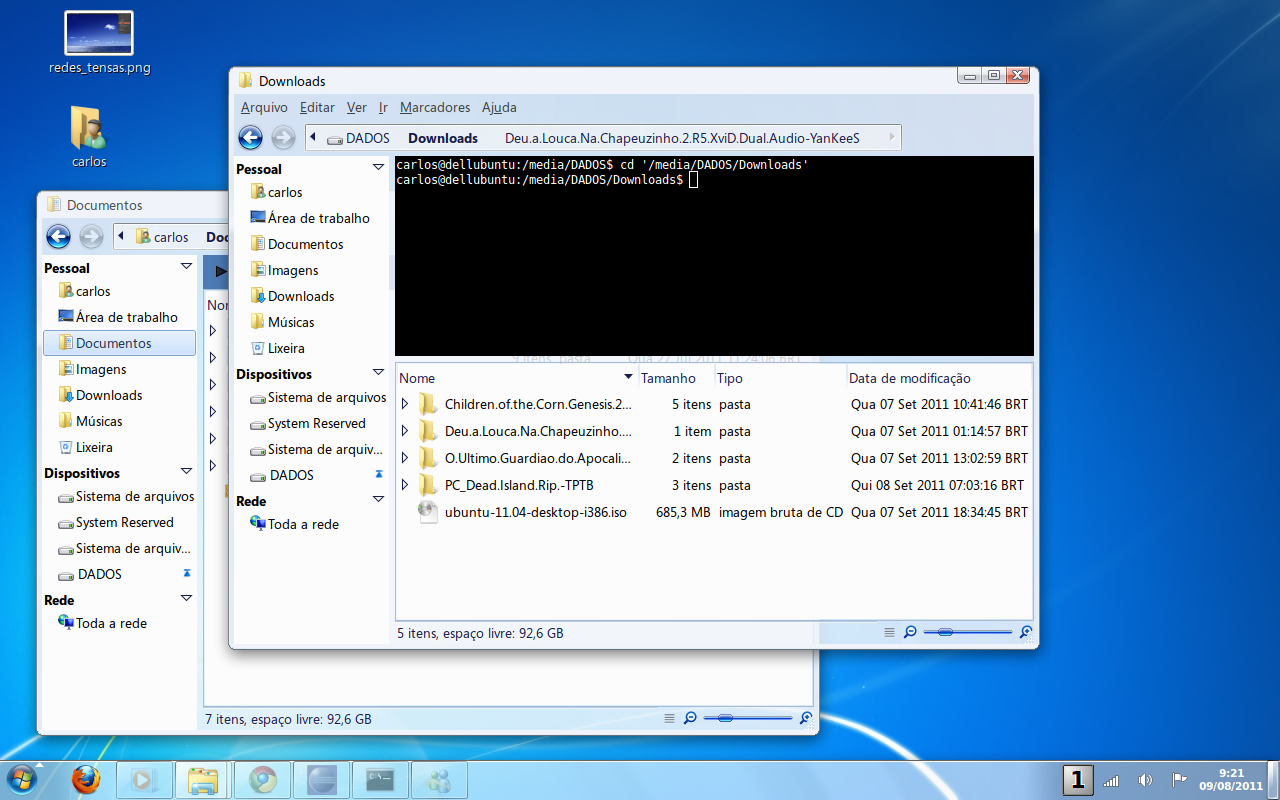
Task: Click the Deu.a.Louca path bar button
Action: pyautogui.click(x=683, y=138)
